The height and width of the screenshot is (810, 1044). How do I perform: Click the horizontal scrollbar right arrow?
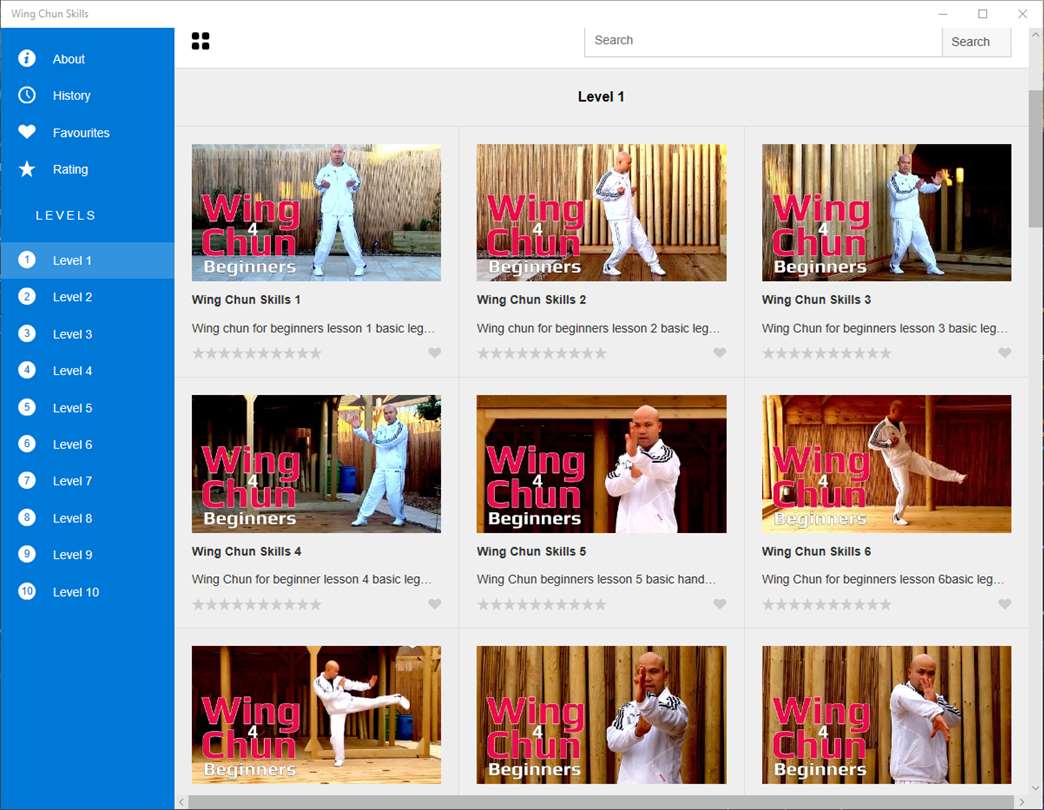[x=1022, y=802]
